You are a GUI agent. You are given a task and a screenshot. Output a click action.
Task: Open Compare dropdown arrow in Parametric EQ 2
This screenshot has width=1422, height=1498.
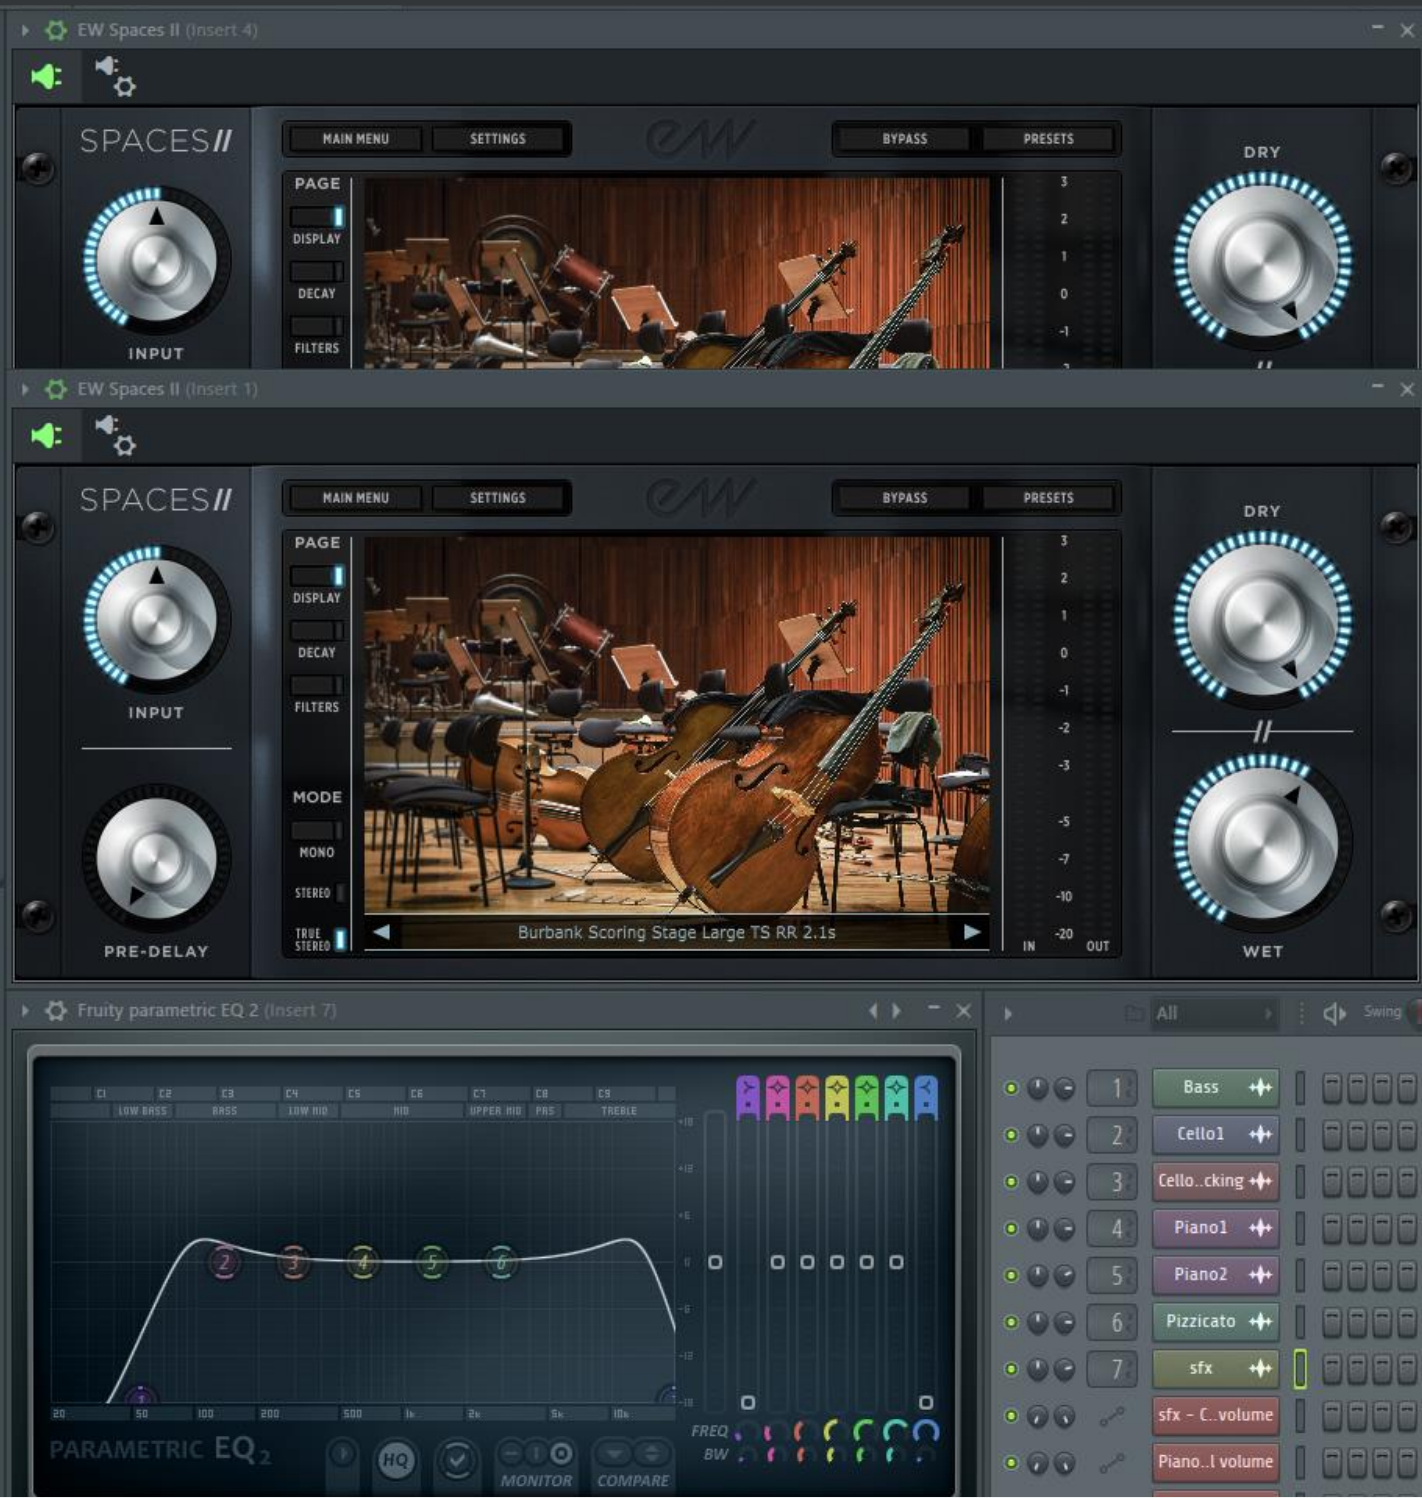pos(614,1452)
